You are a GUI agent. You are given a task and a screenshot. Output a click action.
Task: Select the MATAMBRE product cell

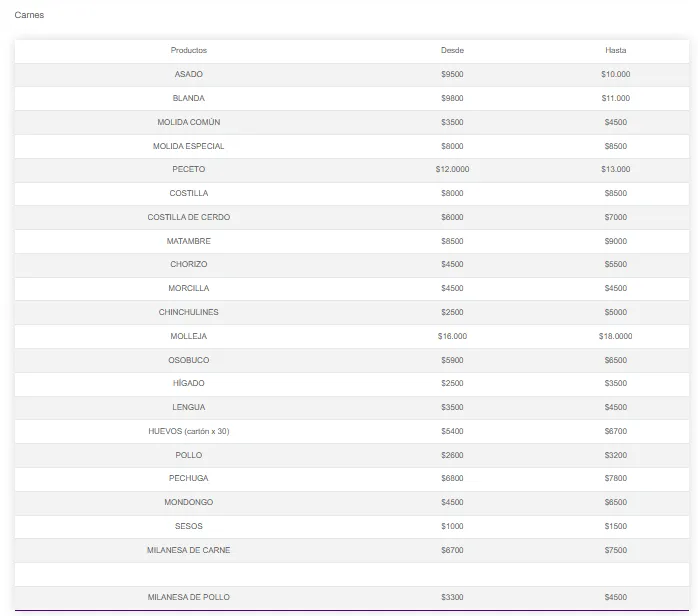tap(188, 241)
